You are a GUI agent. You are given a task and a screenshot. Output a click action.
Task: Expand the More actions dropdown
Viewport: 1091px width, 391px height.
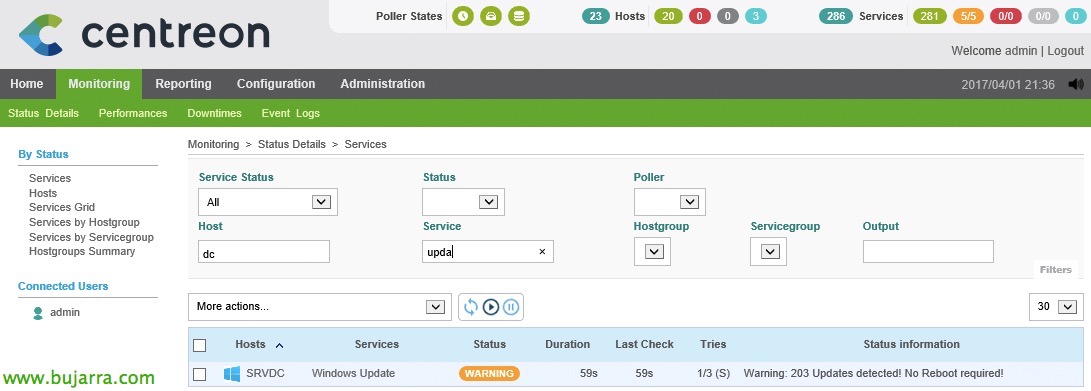click(320, 307)
